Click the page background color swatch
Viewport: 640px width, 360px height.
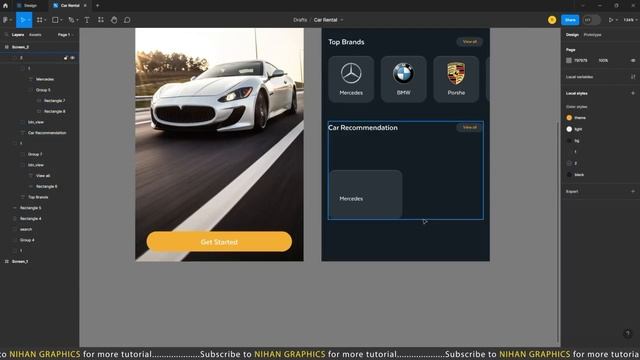[569, 60]
